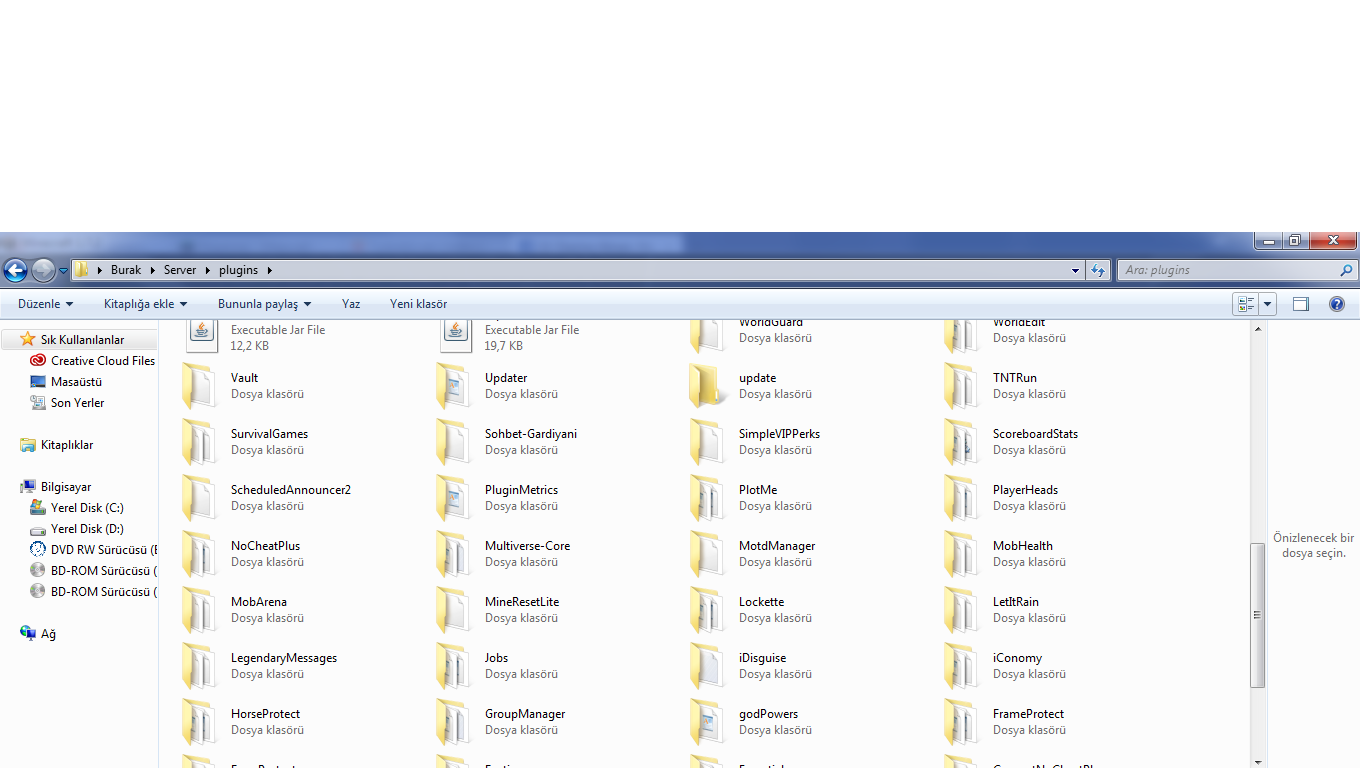Viewport: 1360px width, 768px height.
Task: Select the GroupManager folder name
Action: (x=525, y=714)
